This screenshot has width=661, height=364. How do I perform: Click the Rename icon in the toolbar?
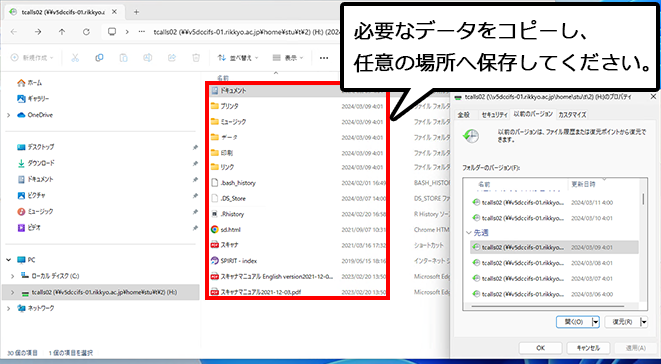point(148,58)
